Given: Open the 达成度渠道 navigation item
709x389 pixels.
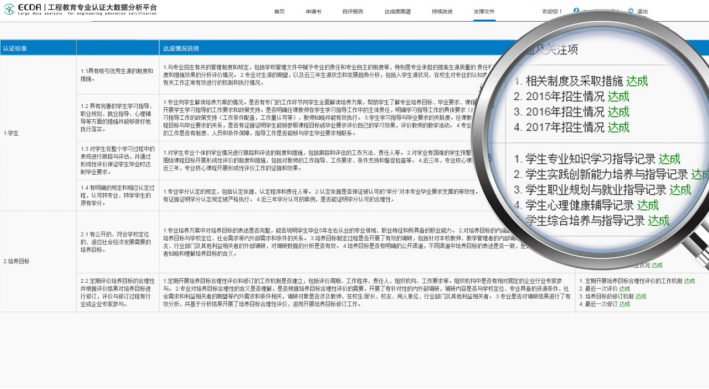Looking at the screenshot, I should (x=397, y=11).
